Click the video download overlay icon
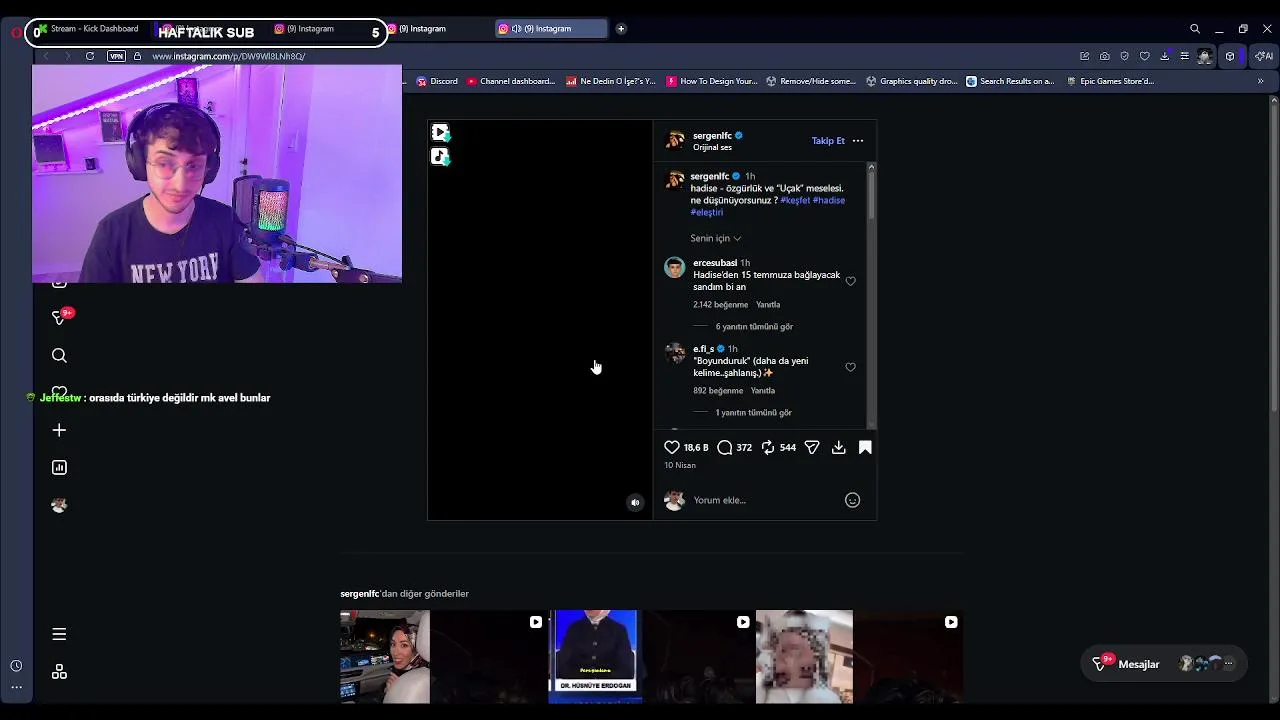 click(440, 132)
